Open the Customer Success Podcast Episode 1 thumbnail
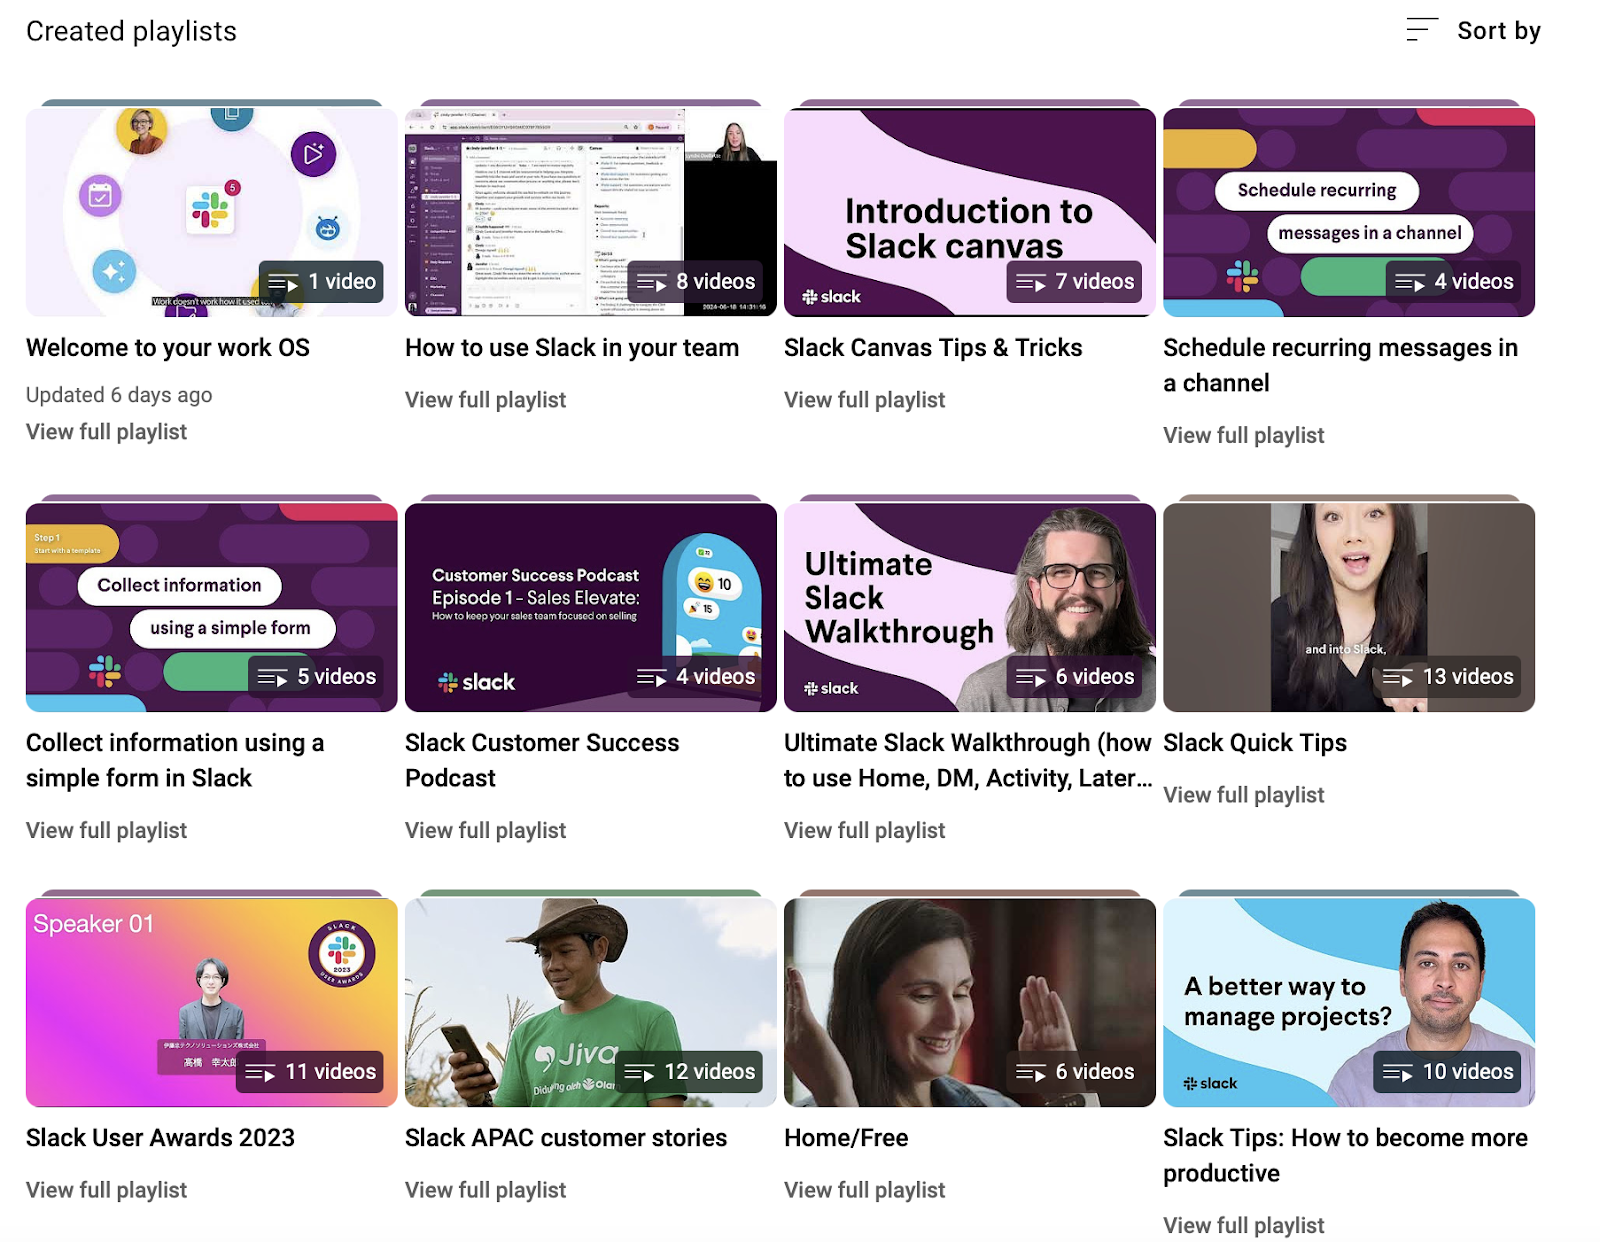The width and height of the screenshot is (1600, 1242). pyautogui.click(x=591, y=607)
